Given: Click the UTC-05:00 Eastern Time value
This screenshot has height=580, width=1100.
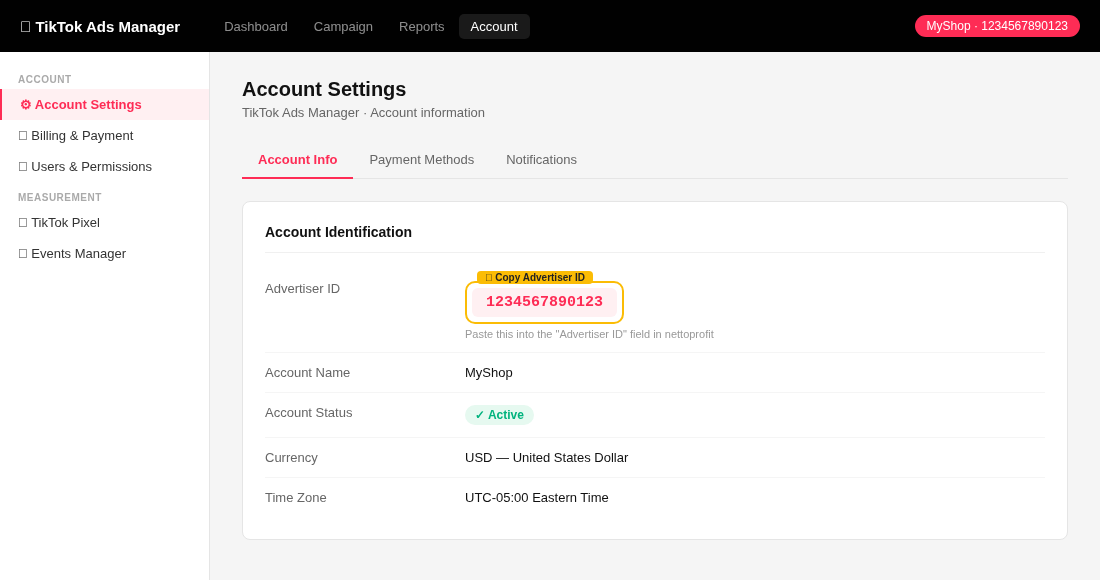Looking at the screenshot, I should coord(537,497).
